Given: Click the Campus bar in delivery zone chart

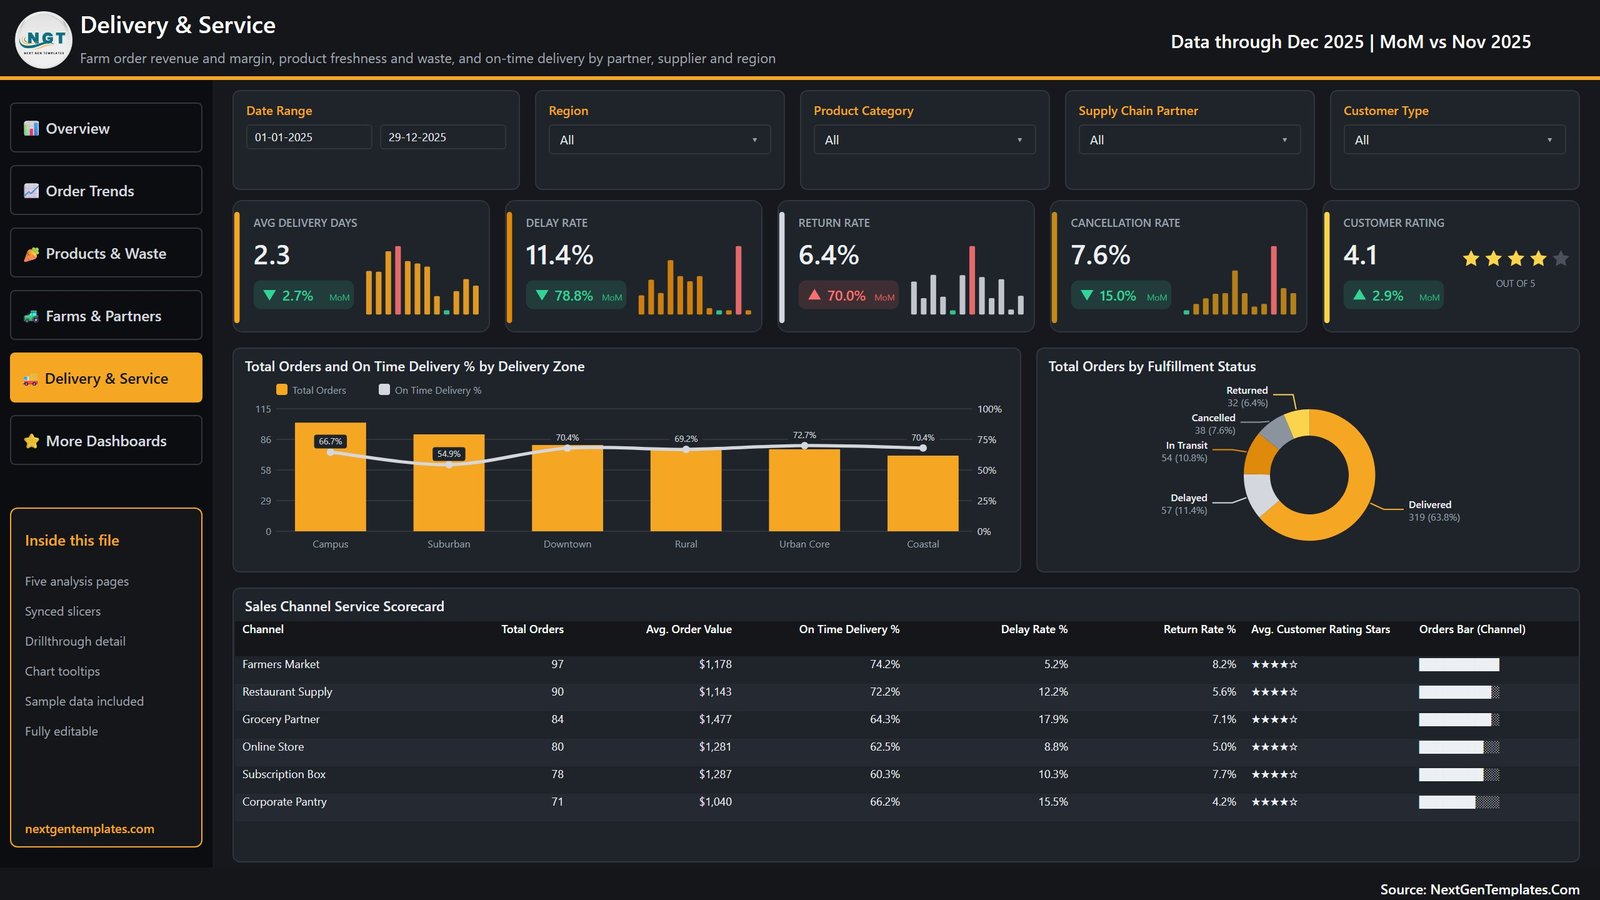Looking at the screenshot, I should tap(330, 477).
